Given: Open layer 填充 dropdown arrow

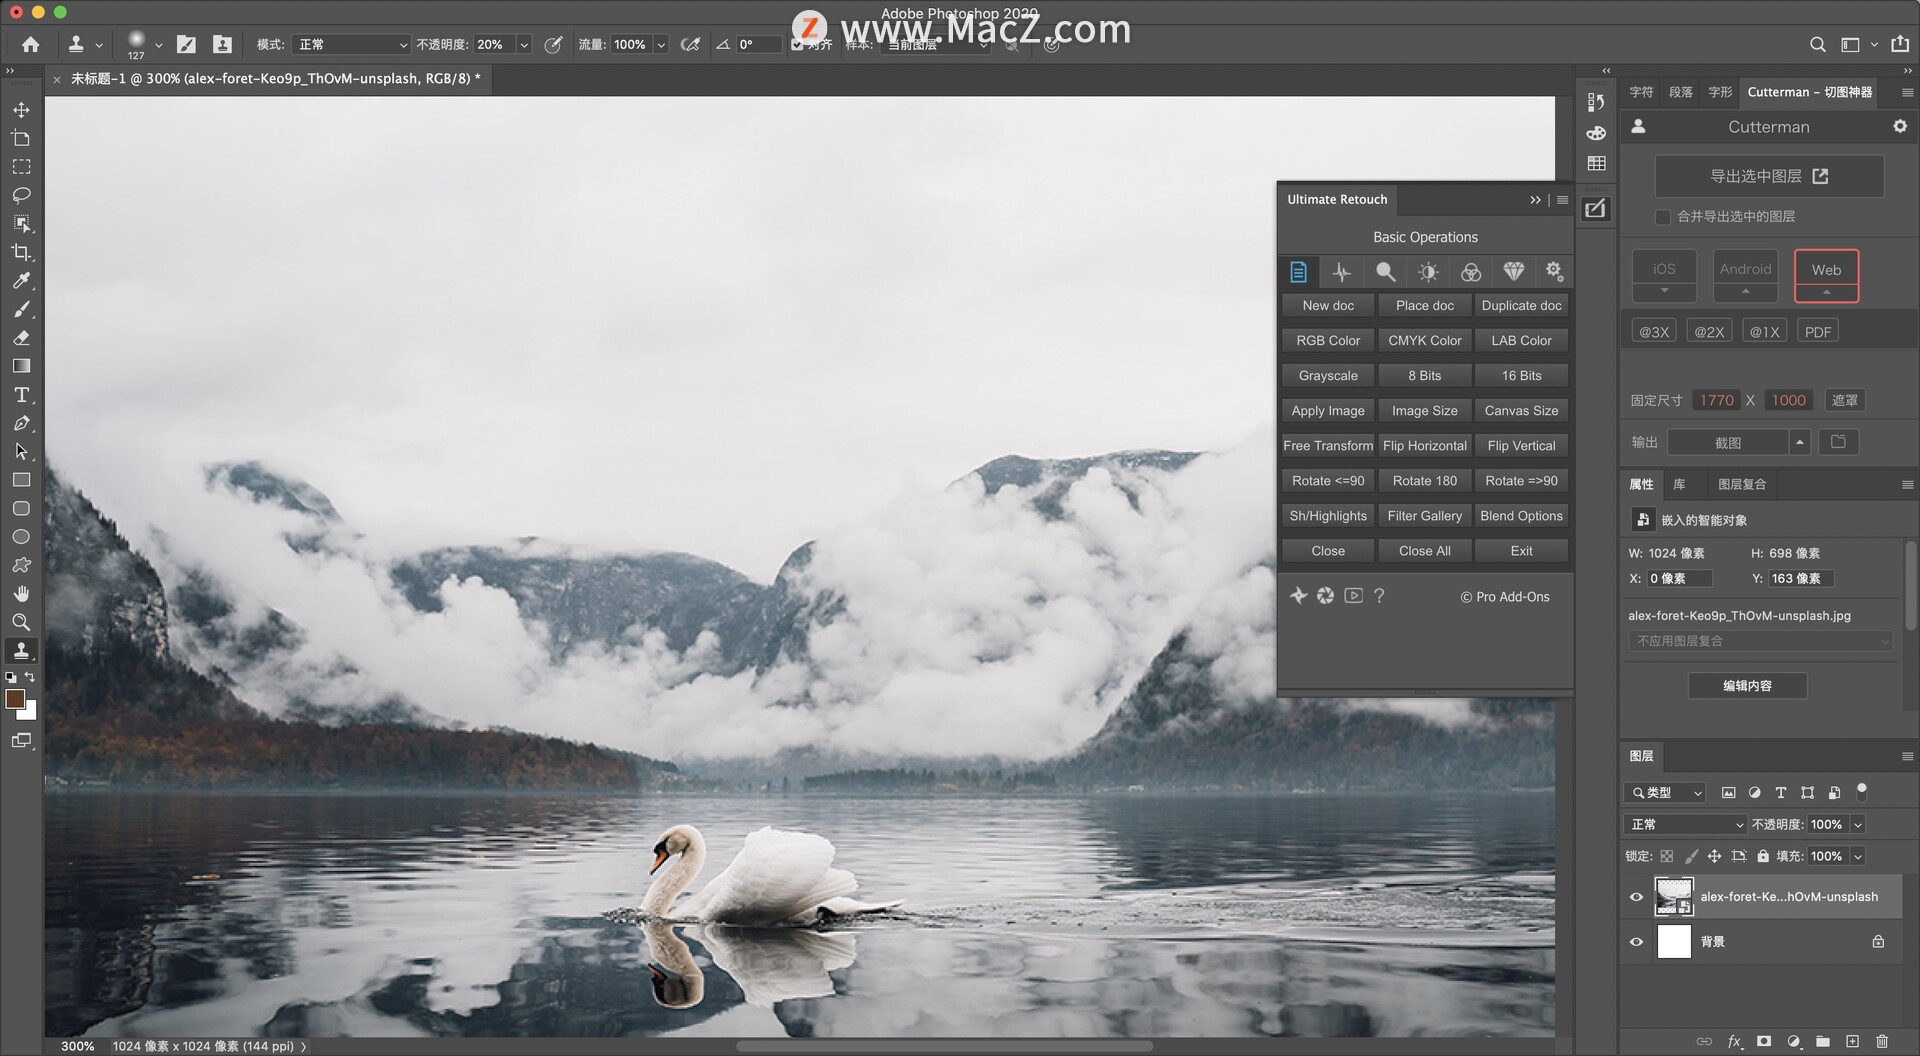Looking at the screenshot, I should coord(1858,856).
